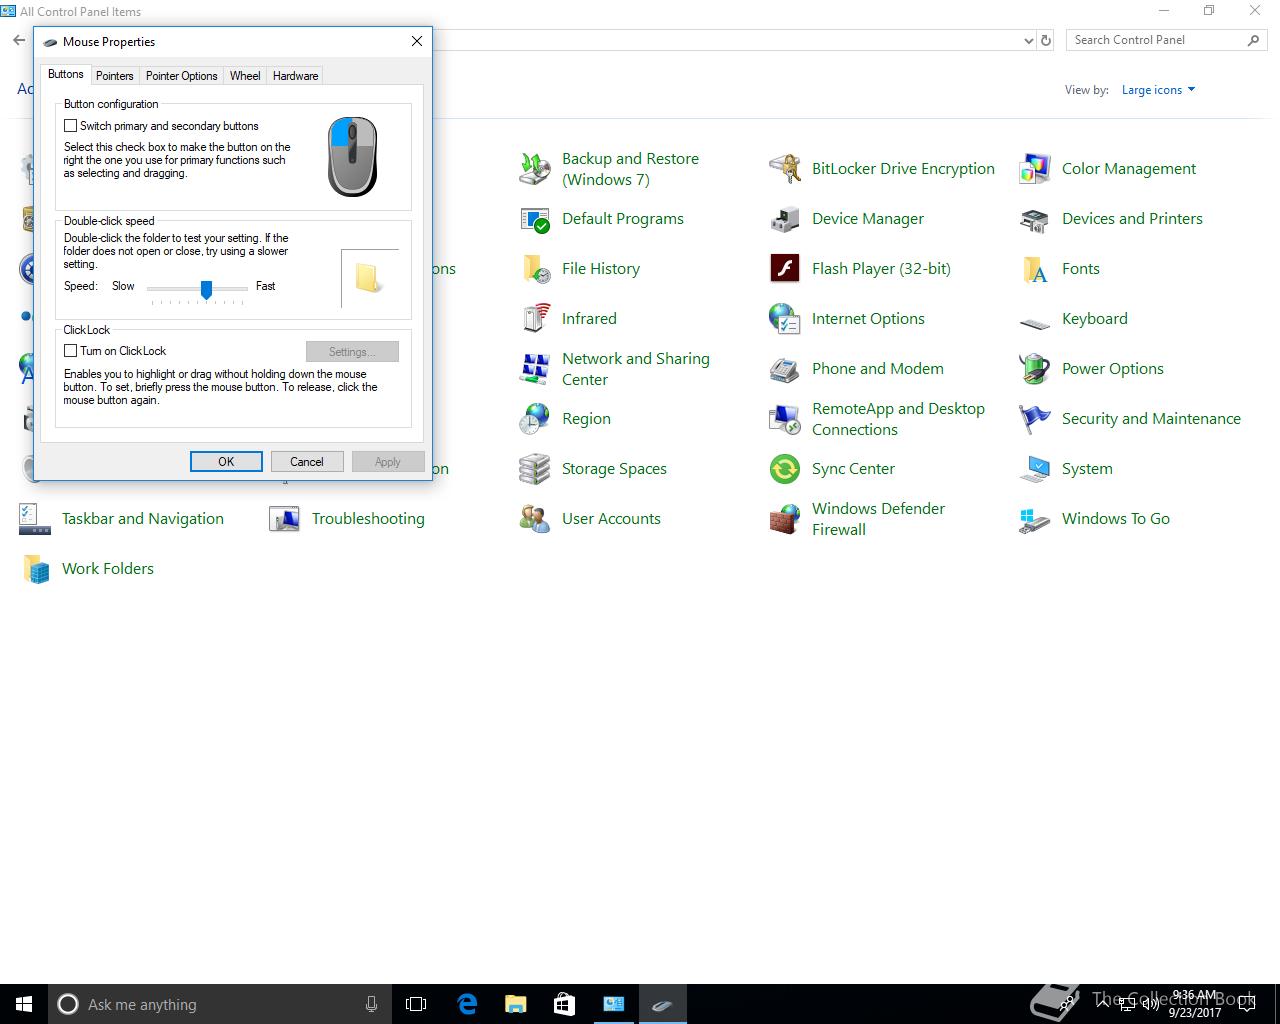The width and height of the screenshot is (1280, 1024).
Task: Check the Turn on ClickLock box
Action: coord(70,351)
